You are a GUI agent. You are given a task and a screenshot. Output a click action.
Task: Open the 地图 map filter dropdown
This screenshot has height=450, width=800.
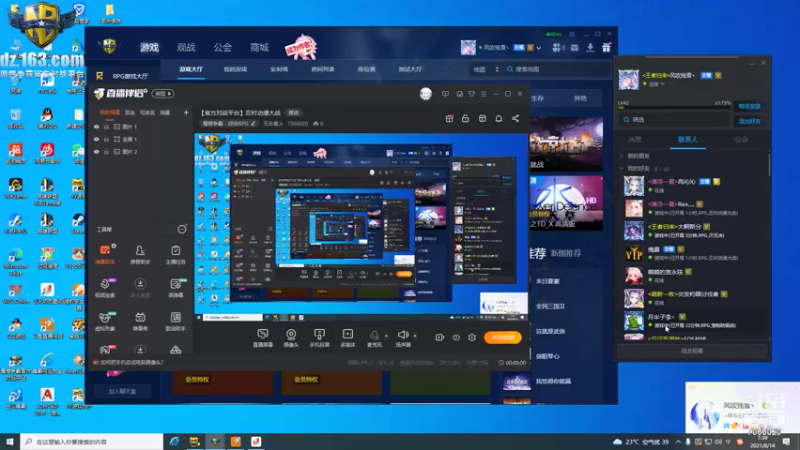pyautogui.click(x=486, y=69)
